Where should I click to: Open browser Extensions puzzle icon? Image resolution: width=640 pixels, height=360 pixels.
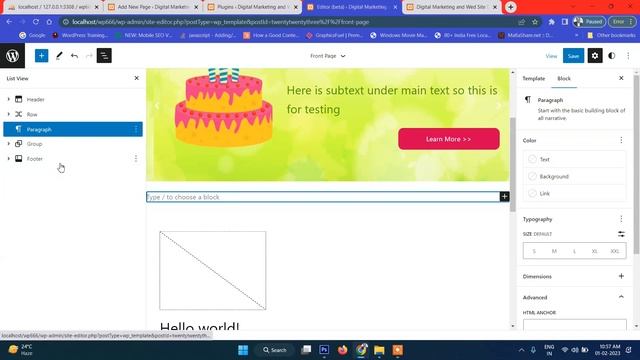551,22
